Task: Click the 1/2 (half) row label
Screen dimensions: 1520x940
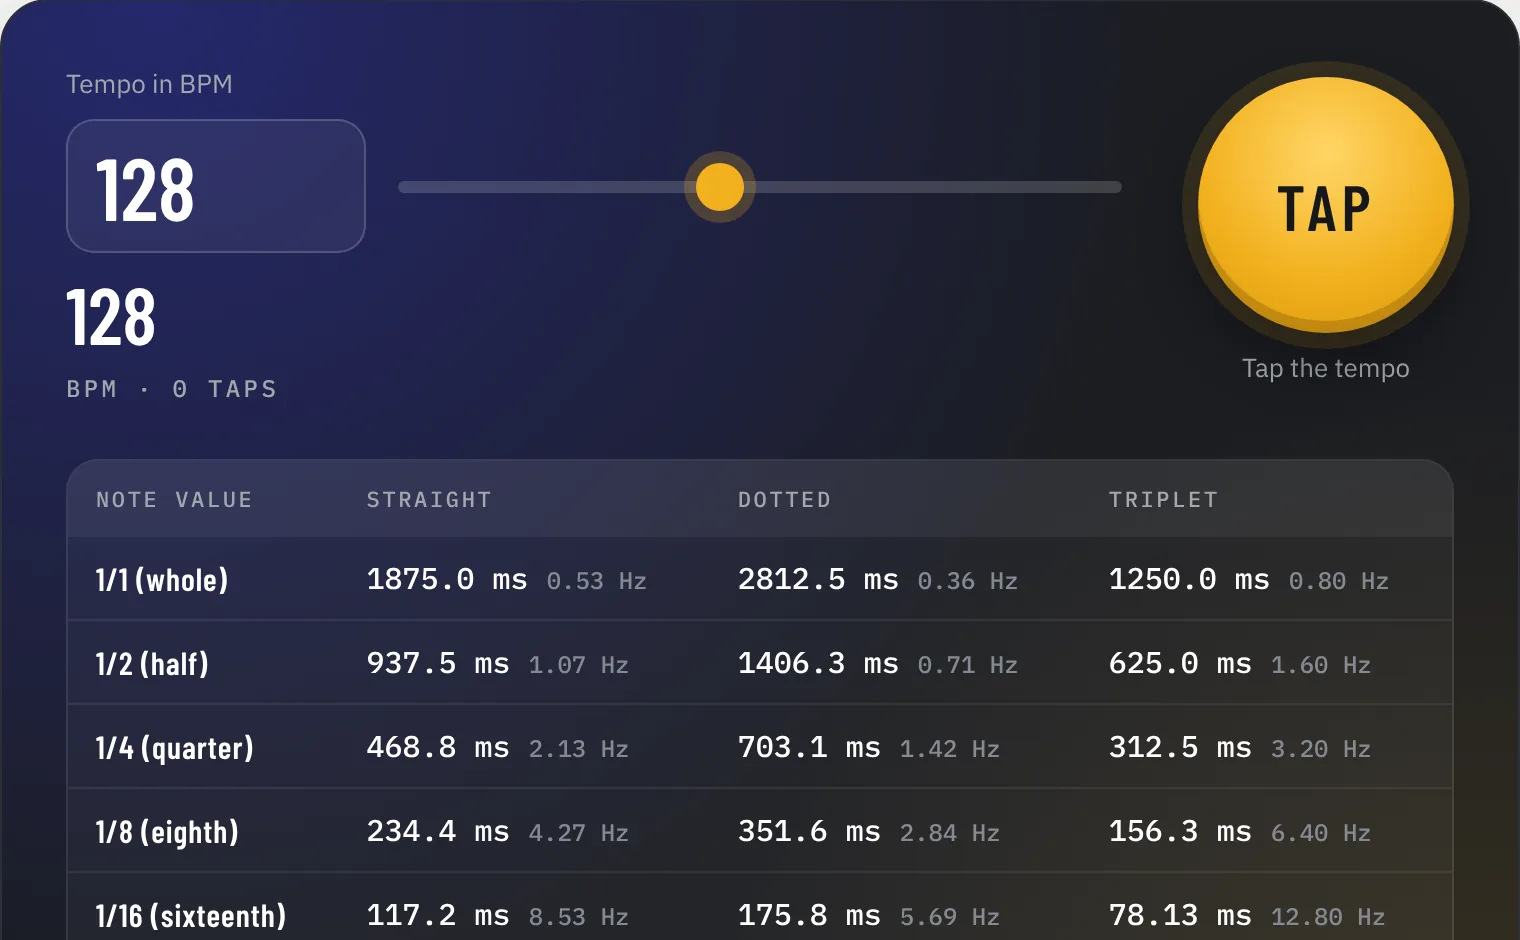Action: click(x=152, y=664)
